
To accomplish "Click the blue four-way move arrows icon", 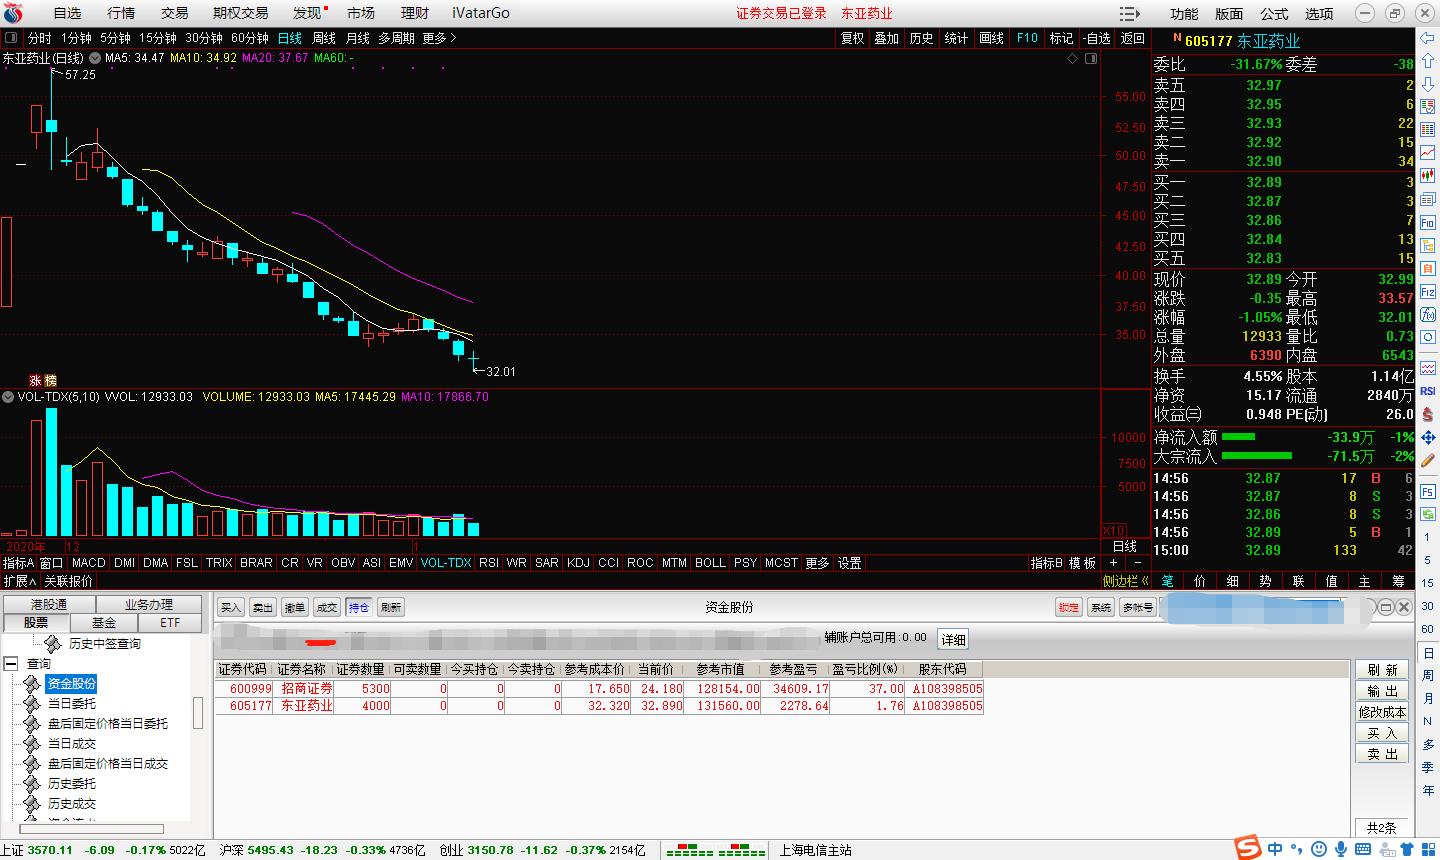I will pyautogui.click(x=1427, y=437).
